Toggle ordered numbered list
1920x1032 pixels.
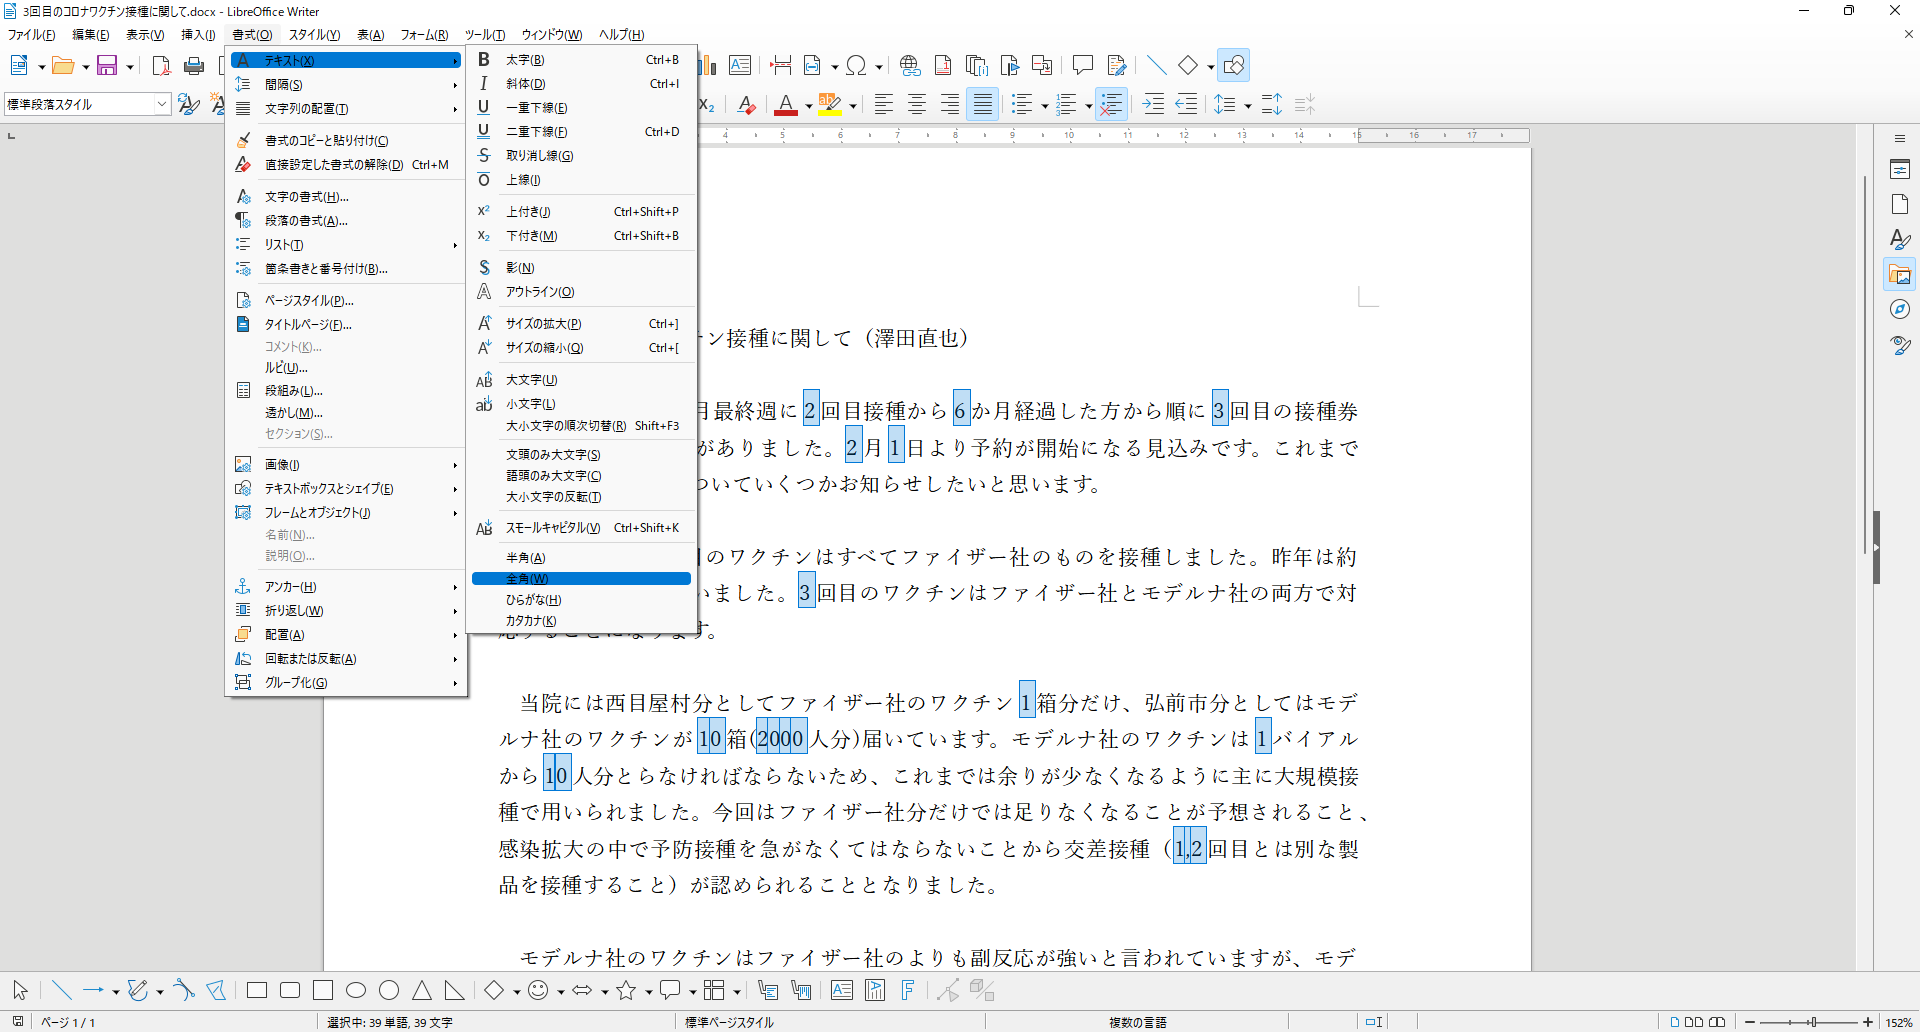click(x=1067, y=104)
